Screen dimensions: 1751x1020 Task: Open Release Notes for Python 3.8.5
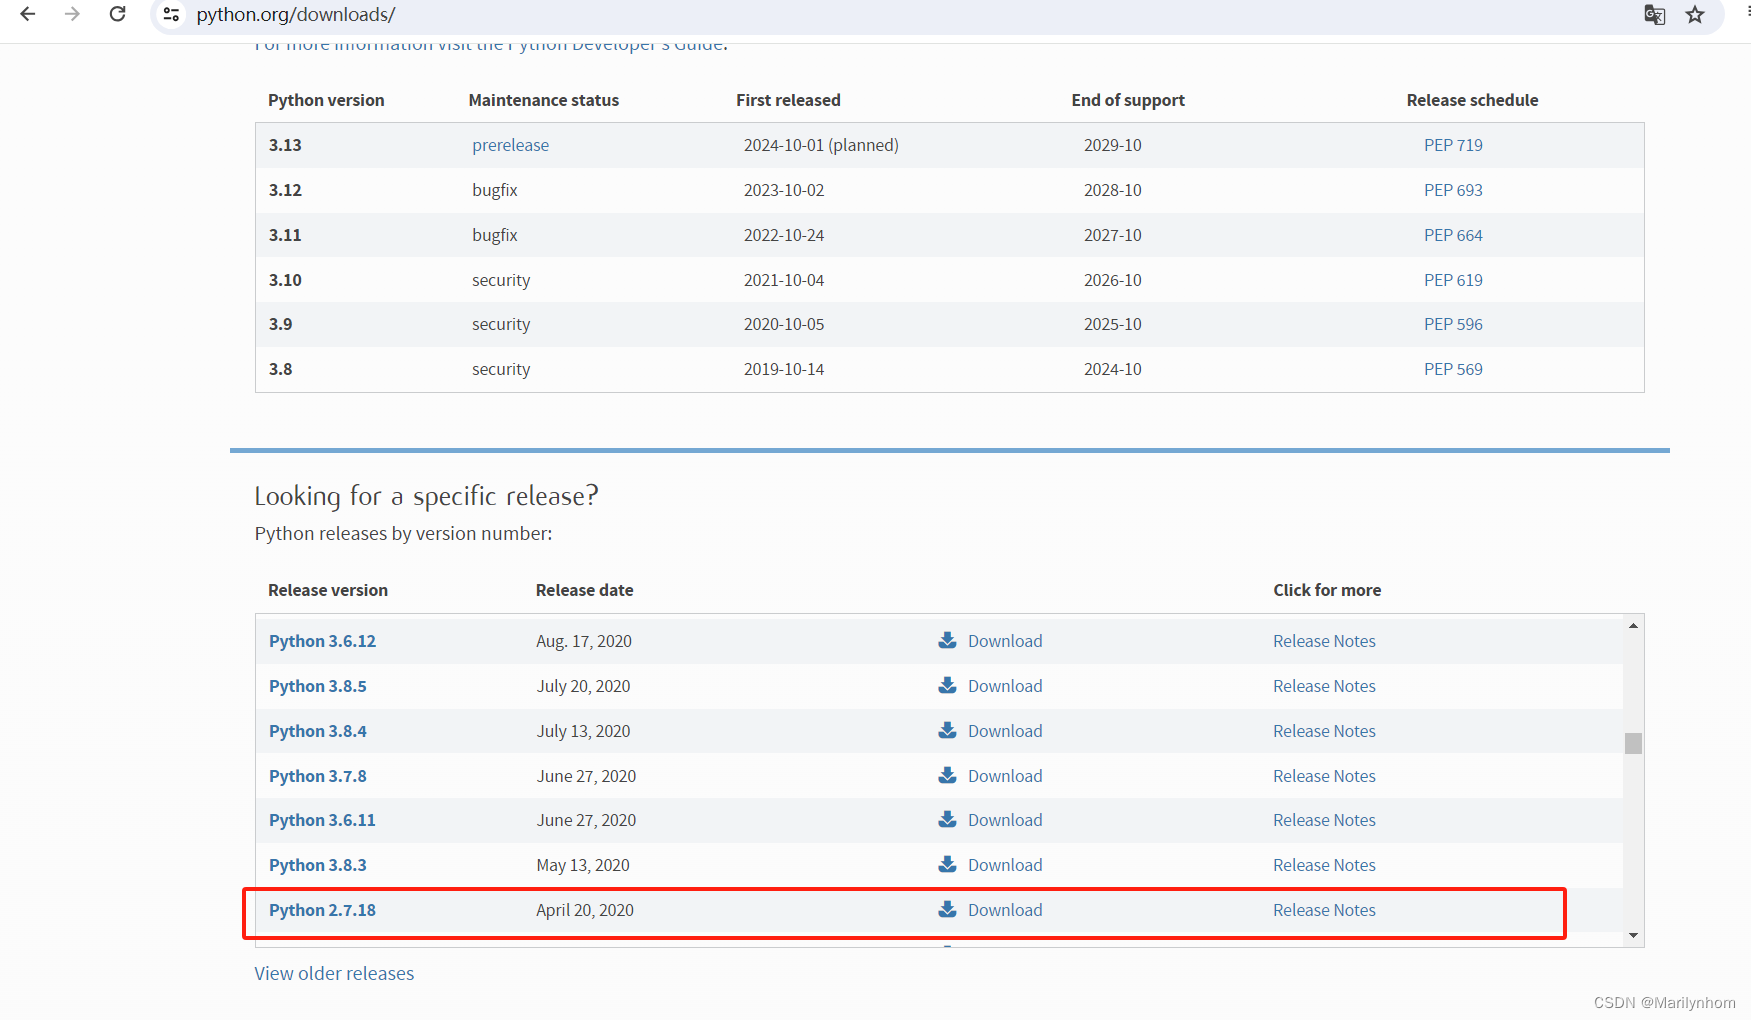pyautogui.click(x=1324, y=686)
